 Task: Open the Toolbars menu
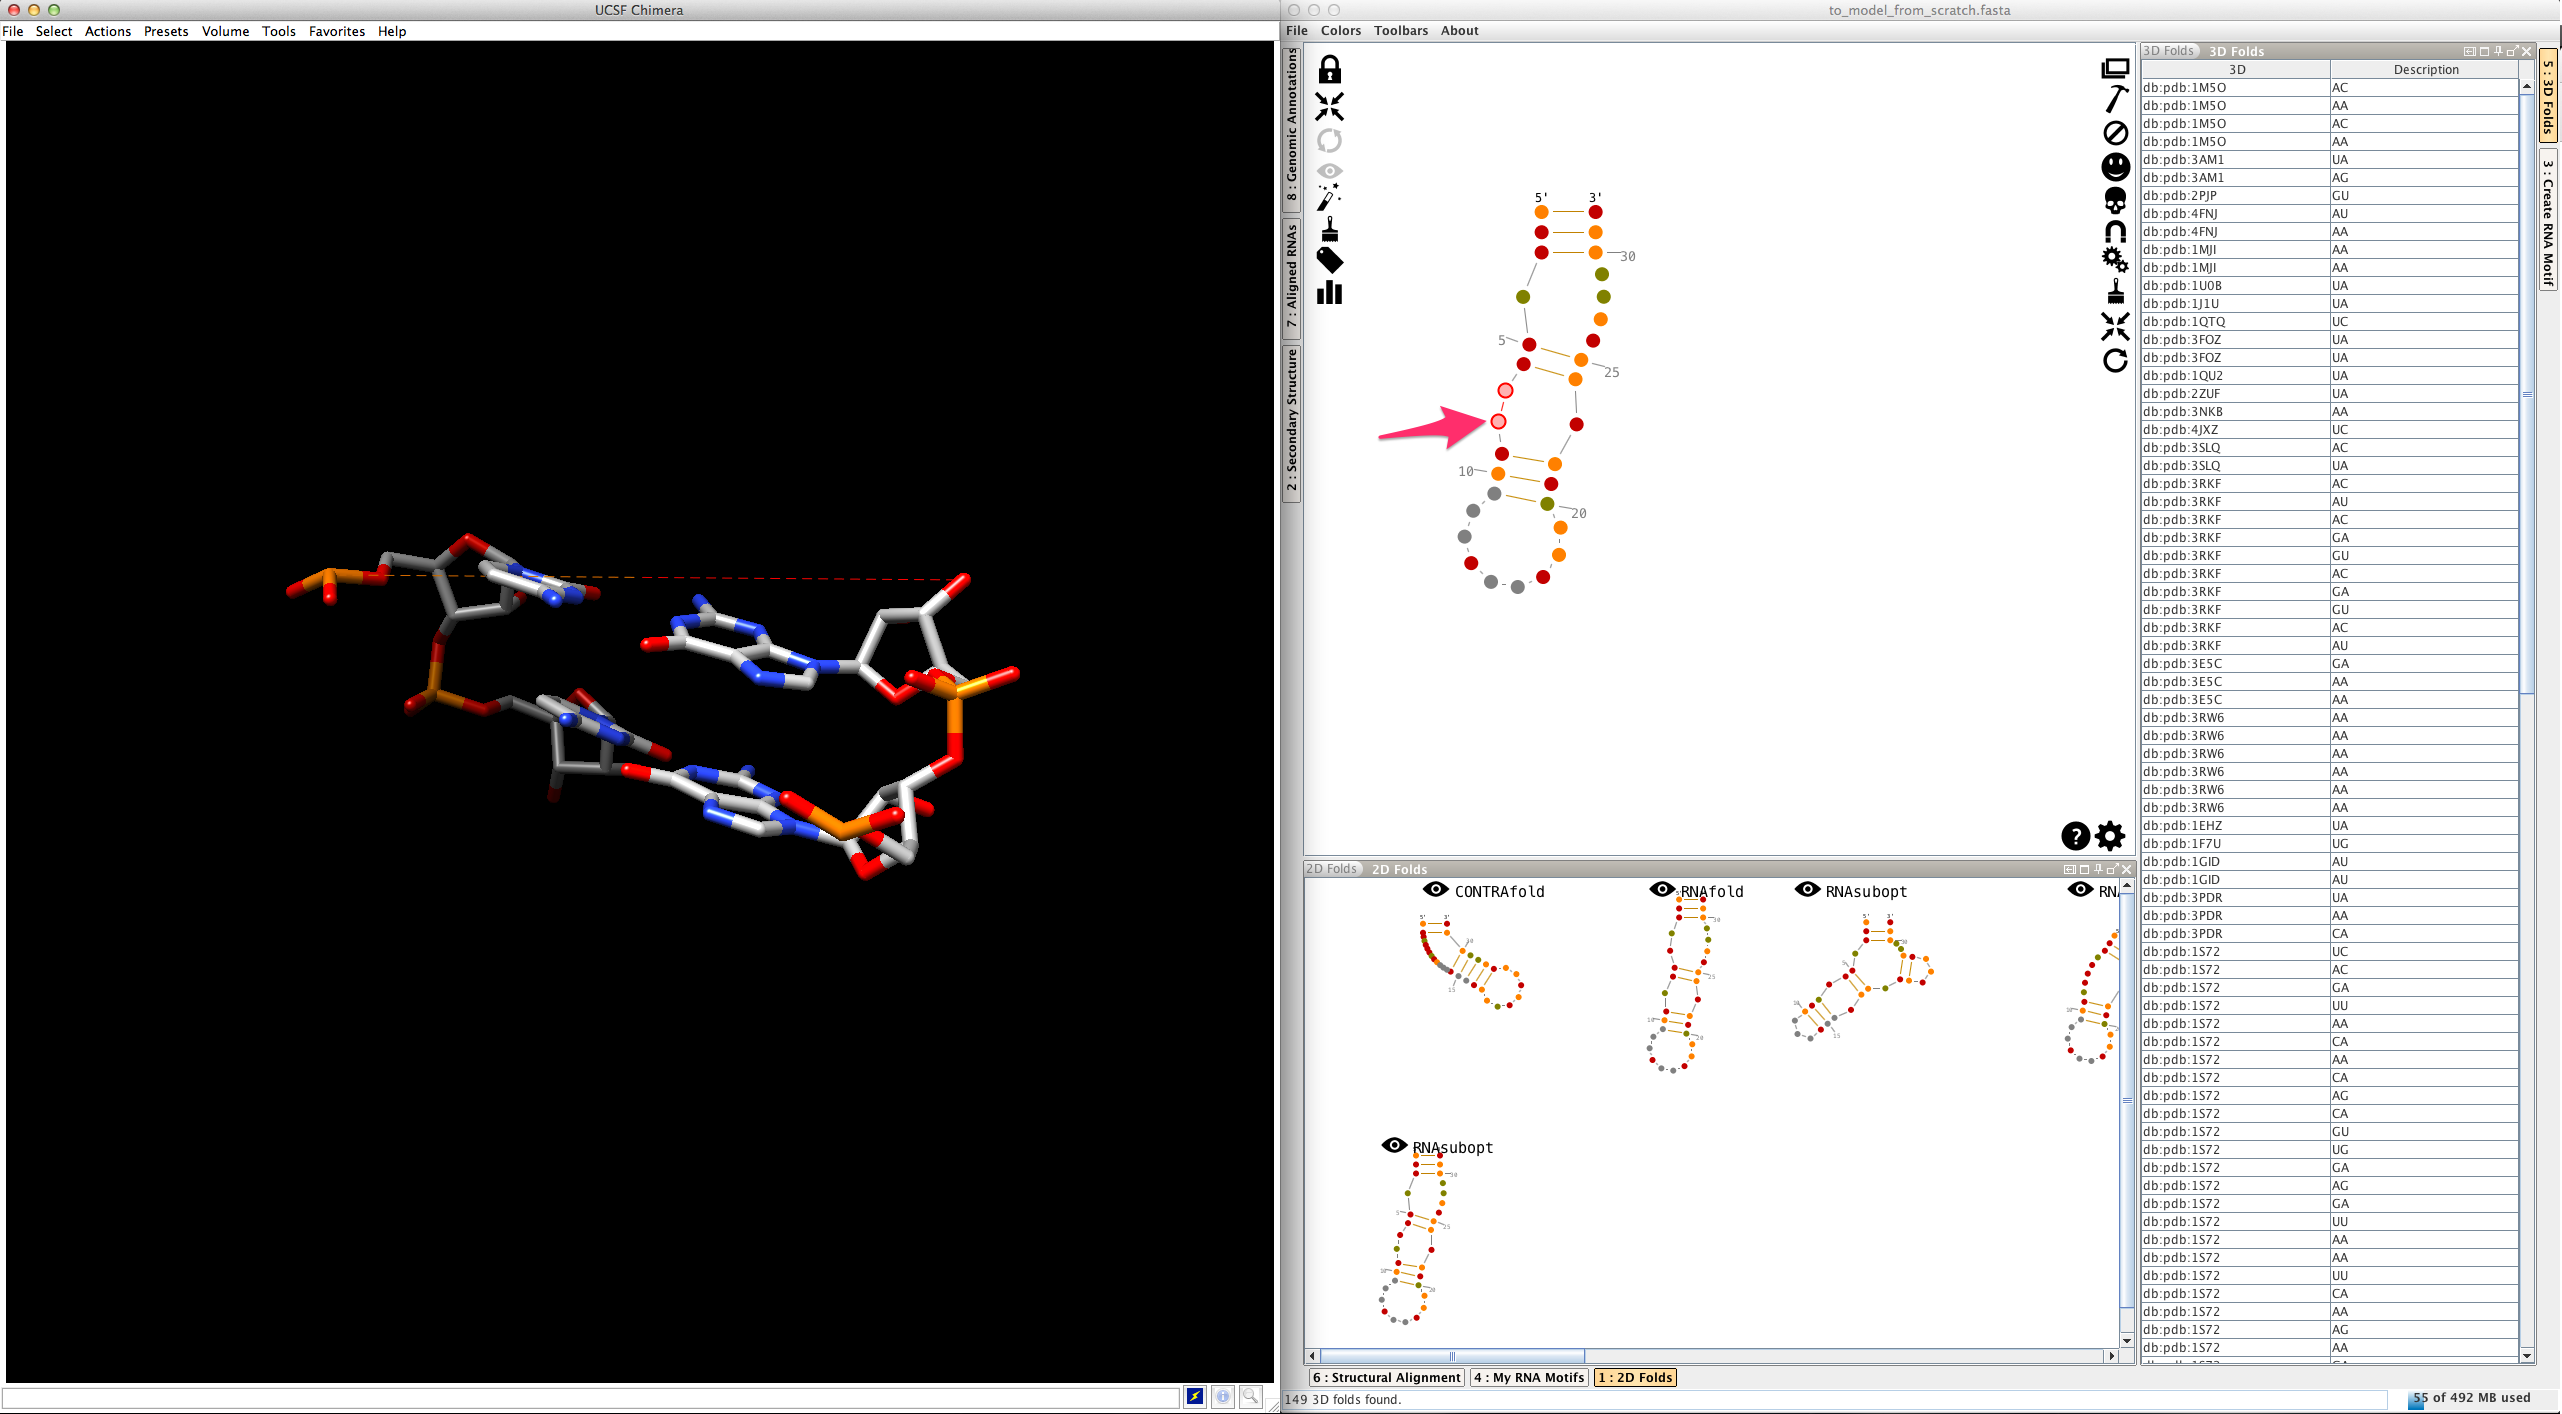point(1401,31)
